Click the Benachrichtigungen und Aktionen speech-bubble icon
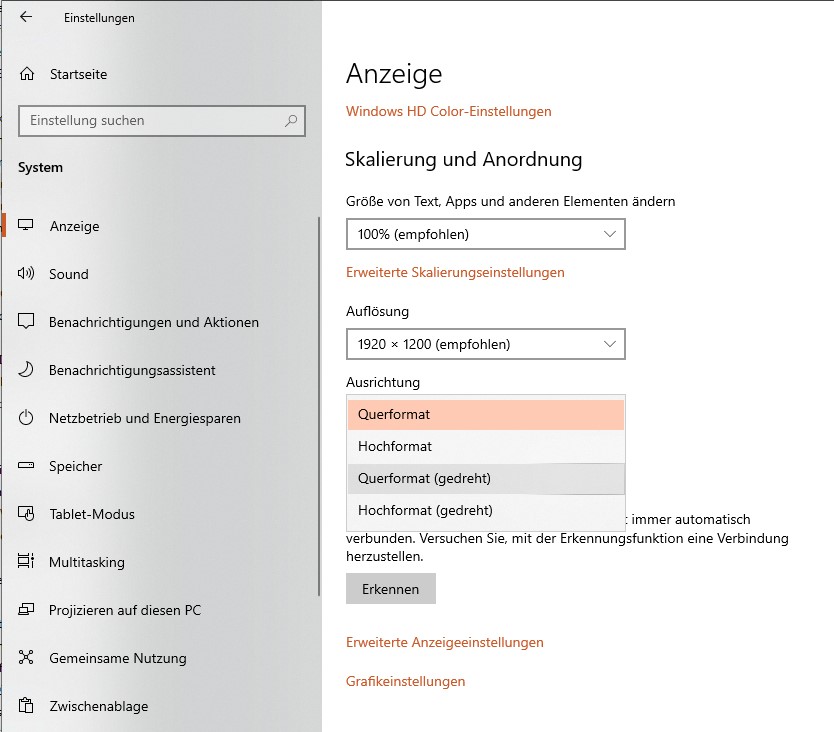Image resolution: width=834 pixels, height=732 pixels. pyautogui.click(x=26, y=321)
